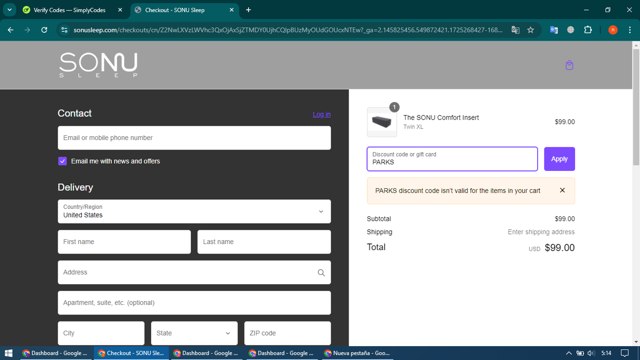Click the $99.00 total amount

[560, 248]
